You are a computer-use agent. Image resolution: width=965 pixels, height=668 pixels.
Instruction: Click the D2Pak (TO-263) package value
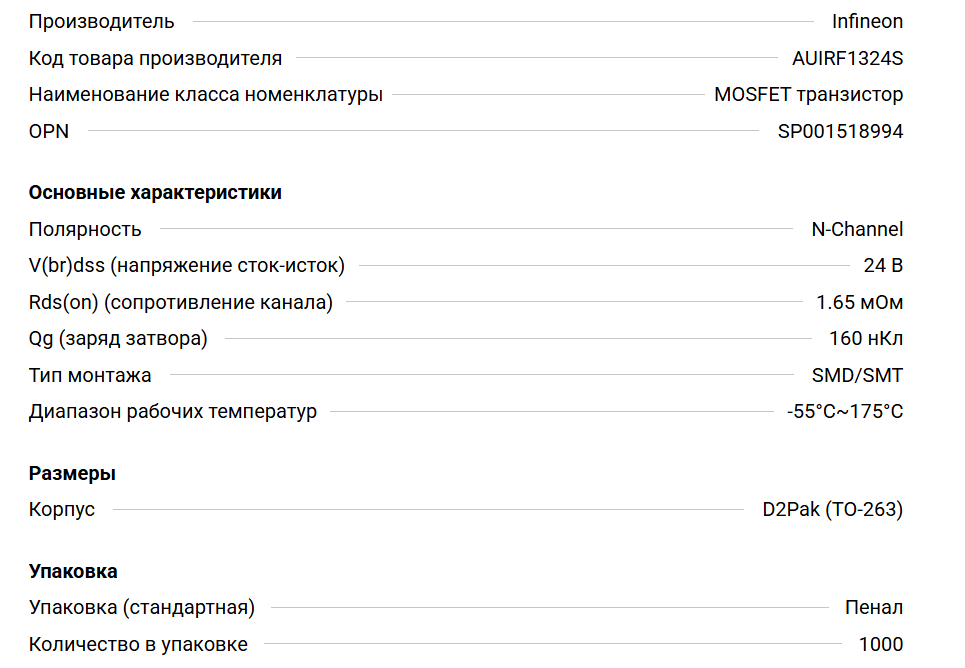click(x=832, y=510)
